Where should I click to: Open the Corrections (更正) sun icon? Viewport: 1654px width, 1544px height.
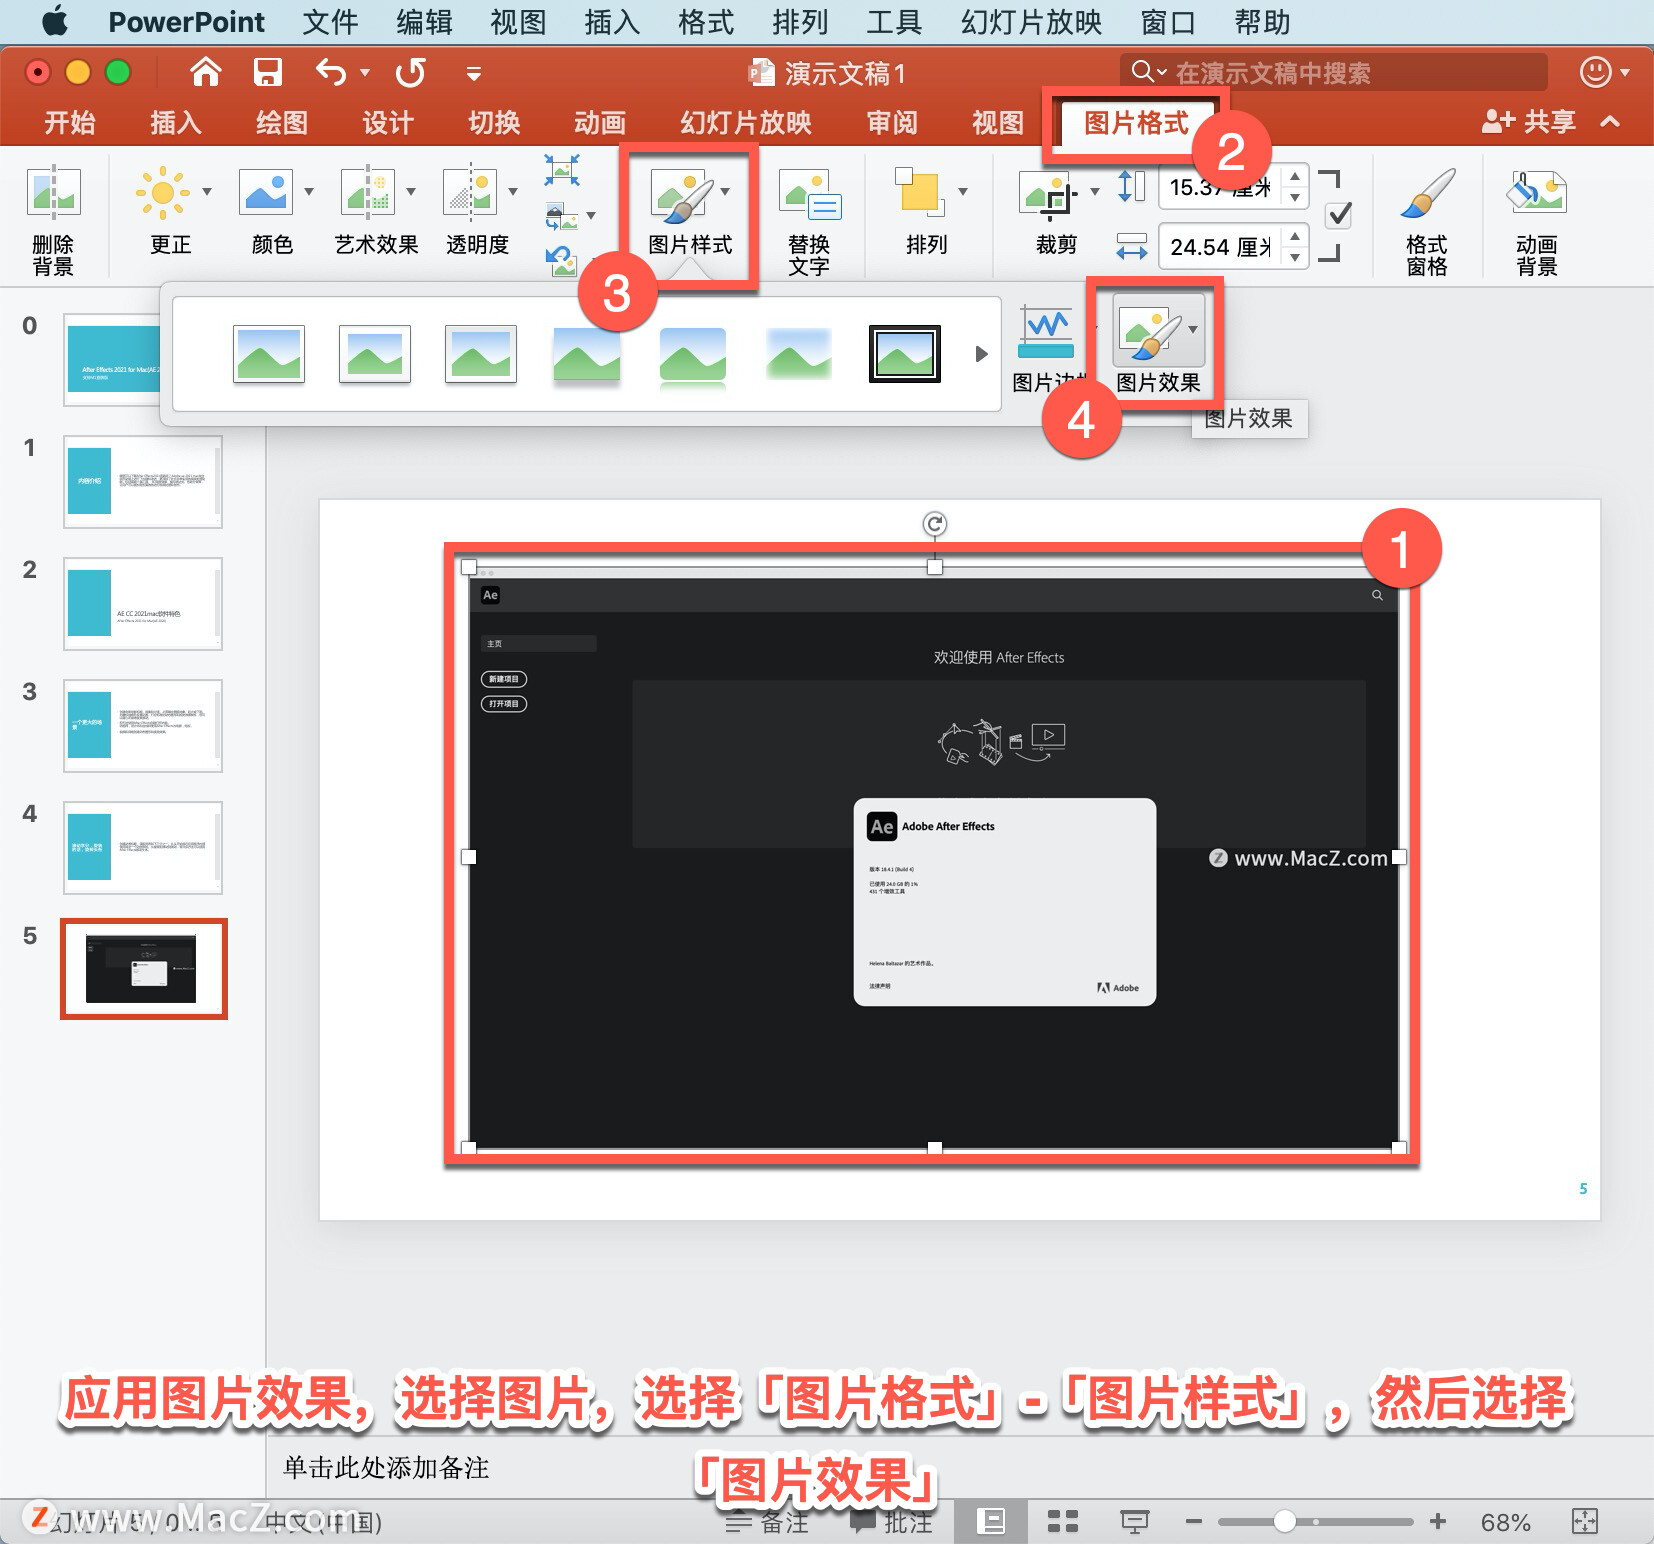[x=162, y=192]
